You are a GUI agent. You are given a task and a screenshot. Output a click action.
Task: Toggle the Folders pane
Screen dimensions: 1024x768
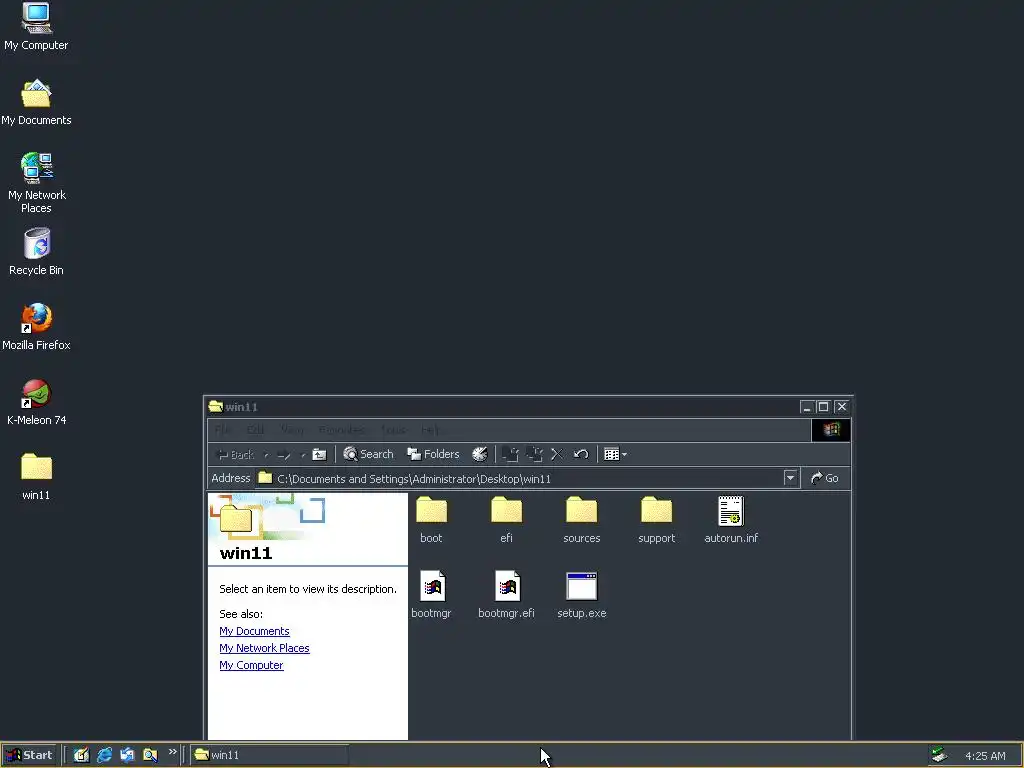pos(433,455)
